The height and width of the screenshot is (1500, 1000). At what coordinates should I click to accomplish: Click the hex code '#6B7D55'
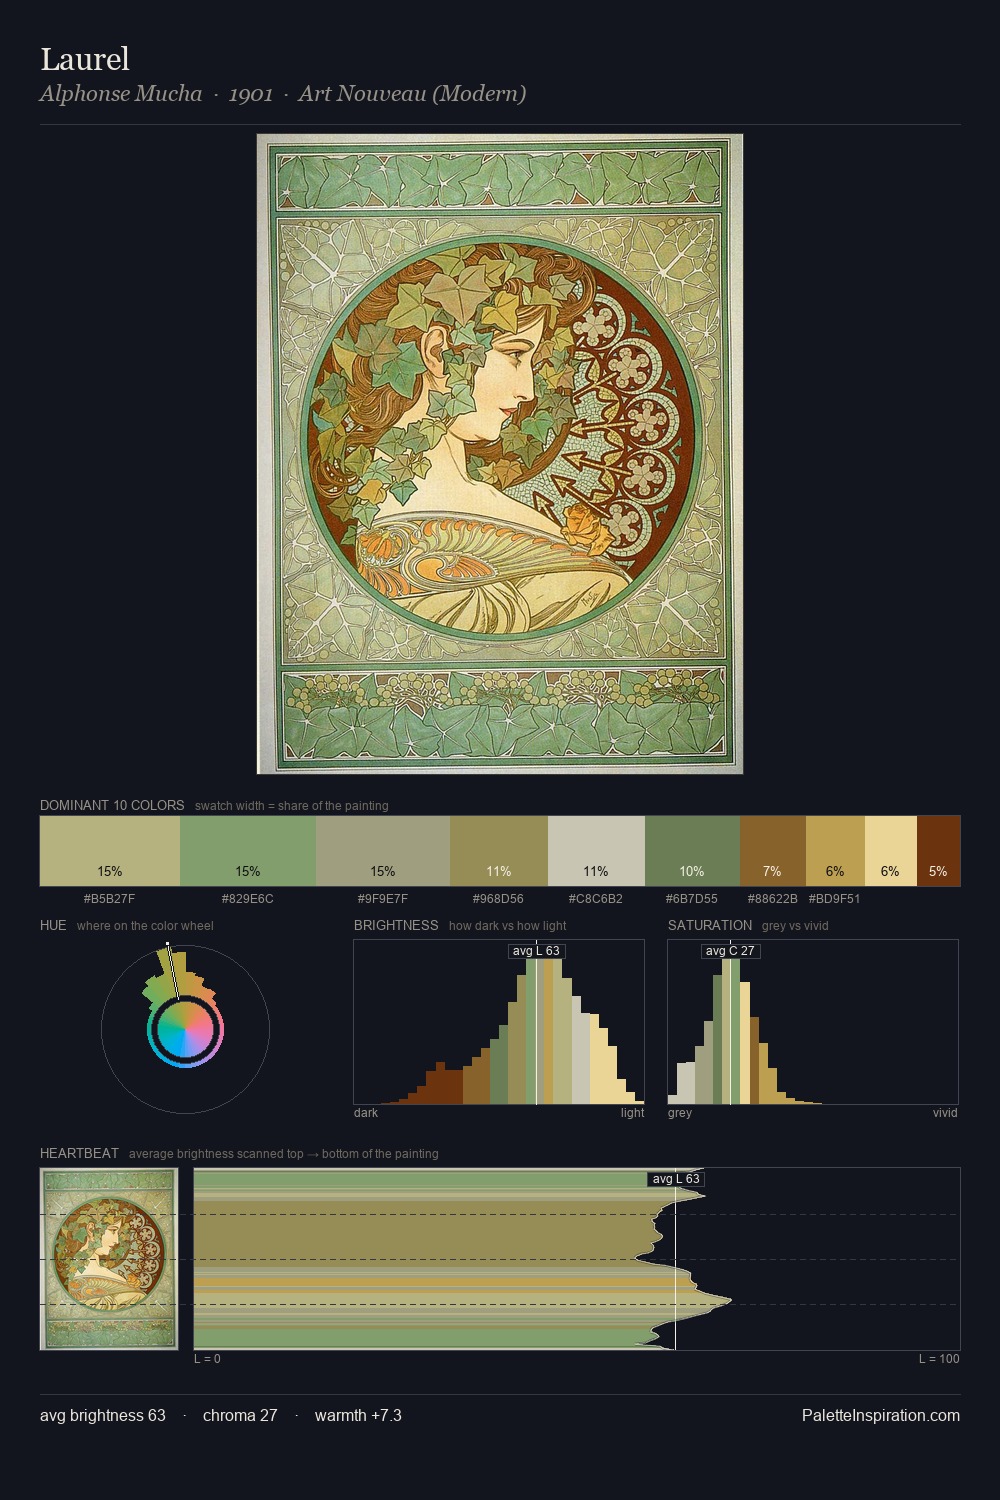click(x=691, y=899)
